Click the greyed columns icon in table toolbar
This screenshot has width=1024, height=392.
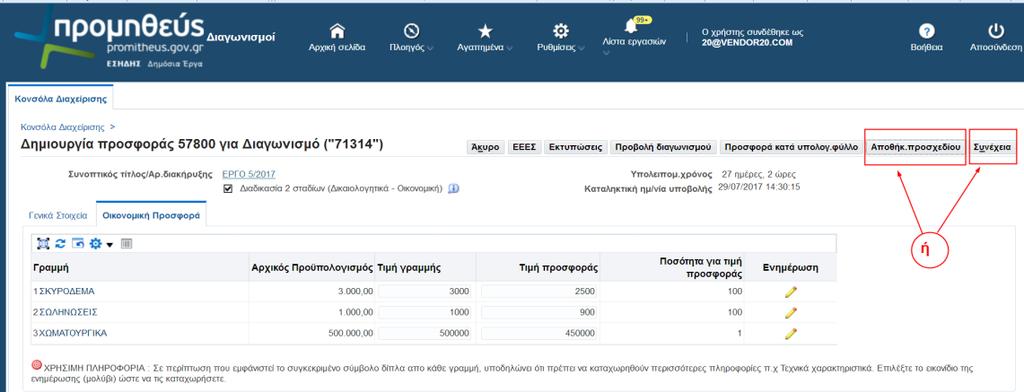[127, 244]
